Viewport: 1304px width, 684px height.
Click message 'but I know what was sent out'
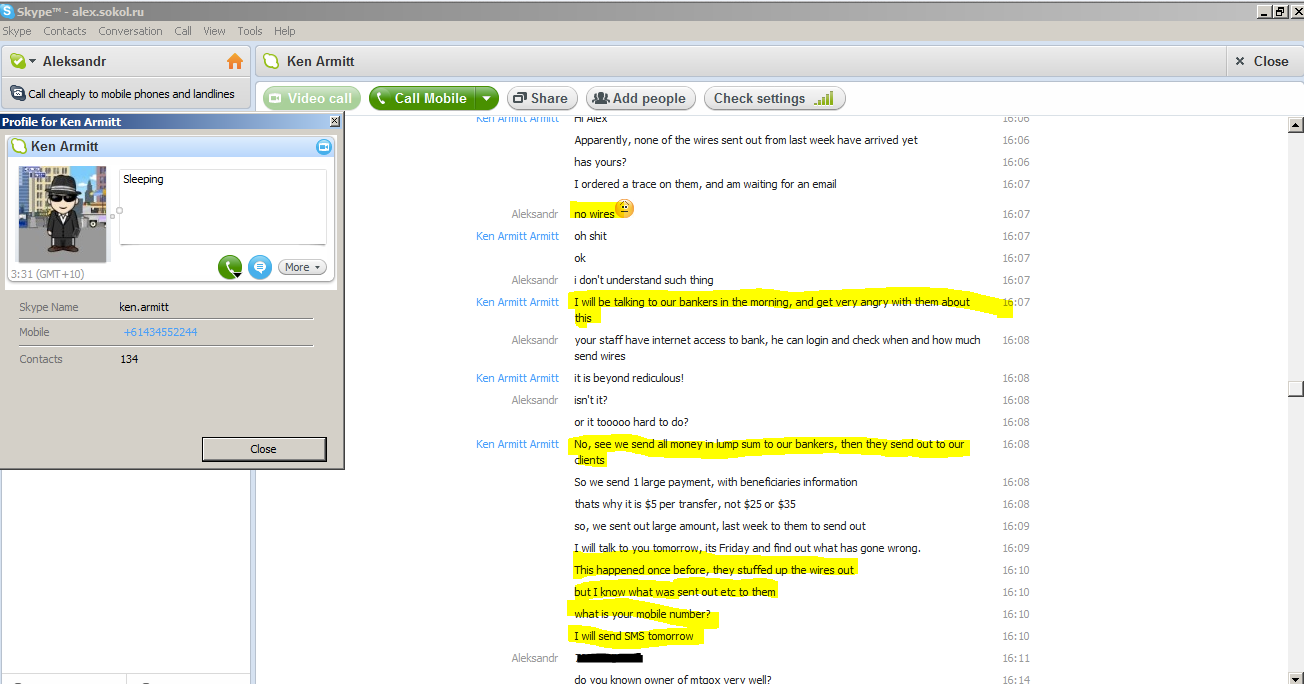click(x=674, y=592)
